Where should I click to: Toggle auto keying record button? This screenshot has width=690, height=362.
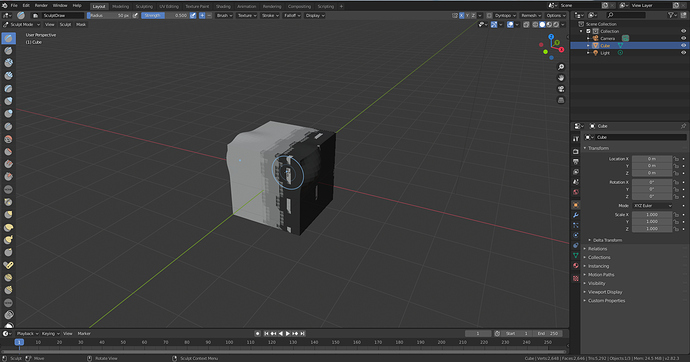pyautogui.click(x=258, y=333)
